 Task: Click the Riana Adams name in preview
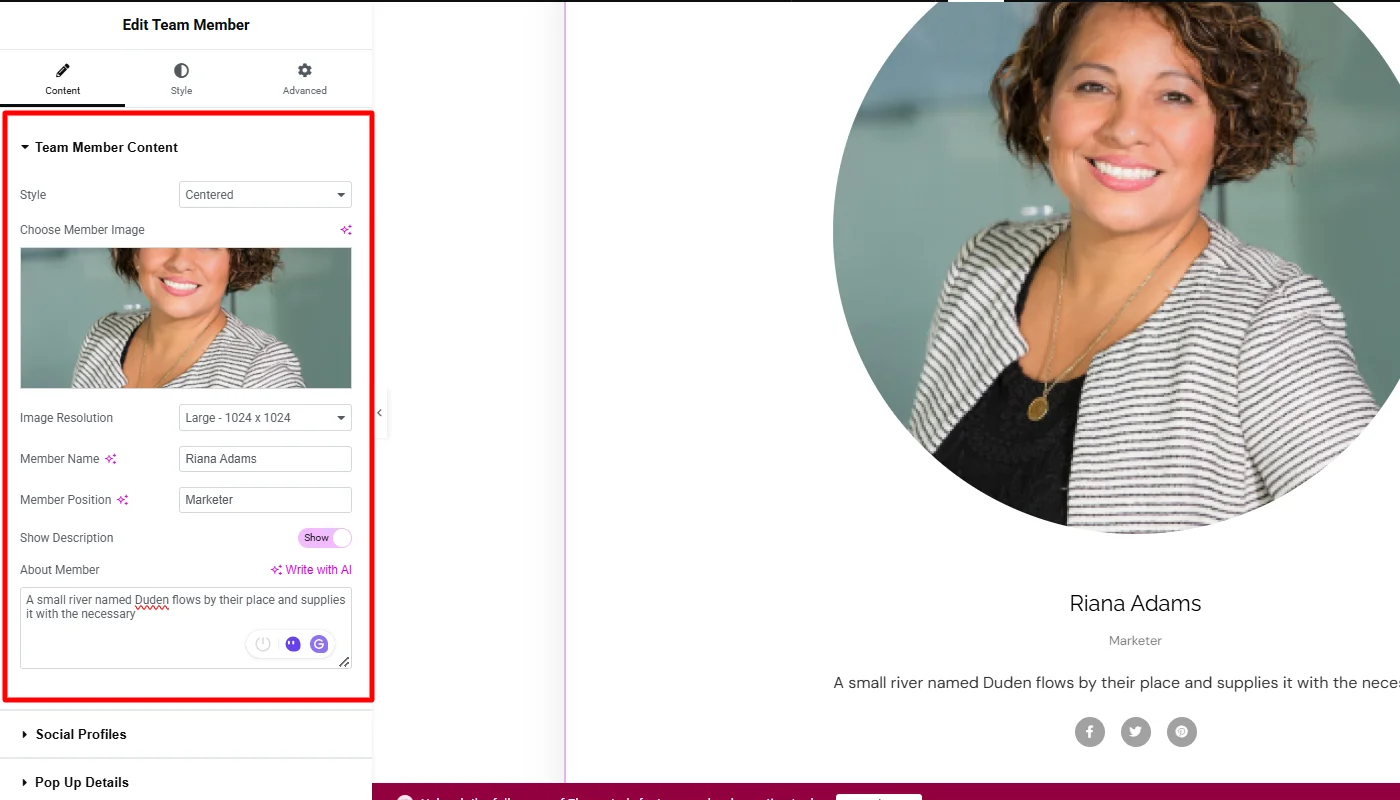1135,603
